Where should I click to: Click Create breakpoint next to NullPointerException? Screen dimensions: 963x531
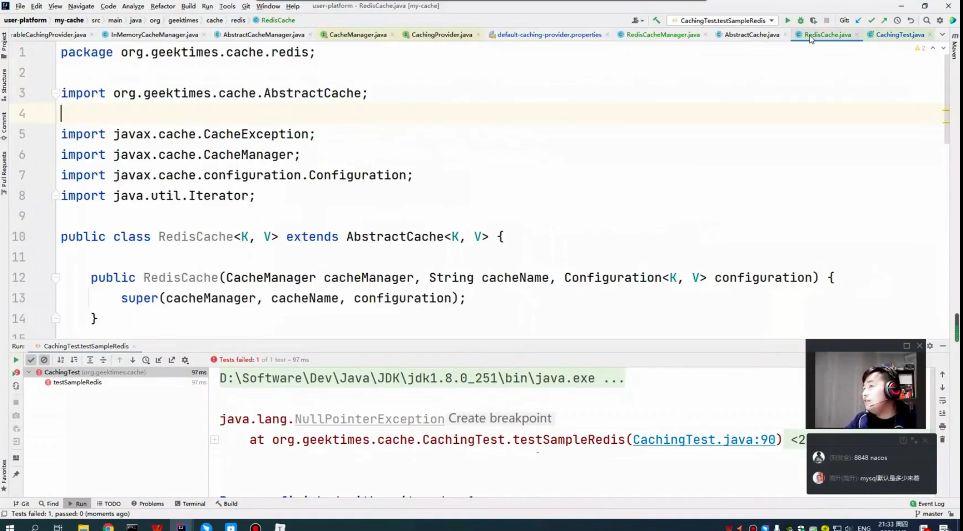499,418
